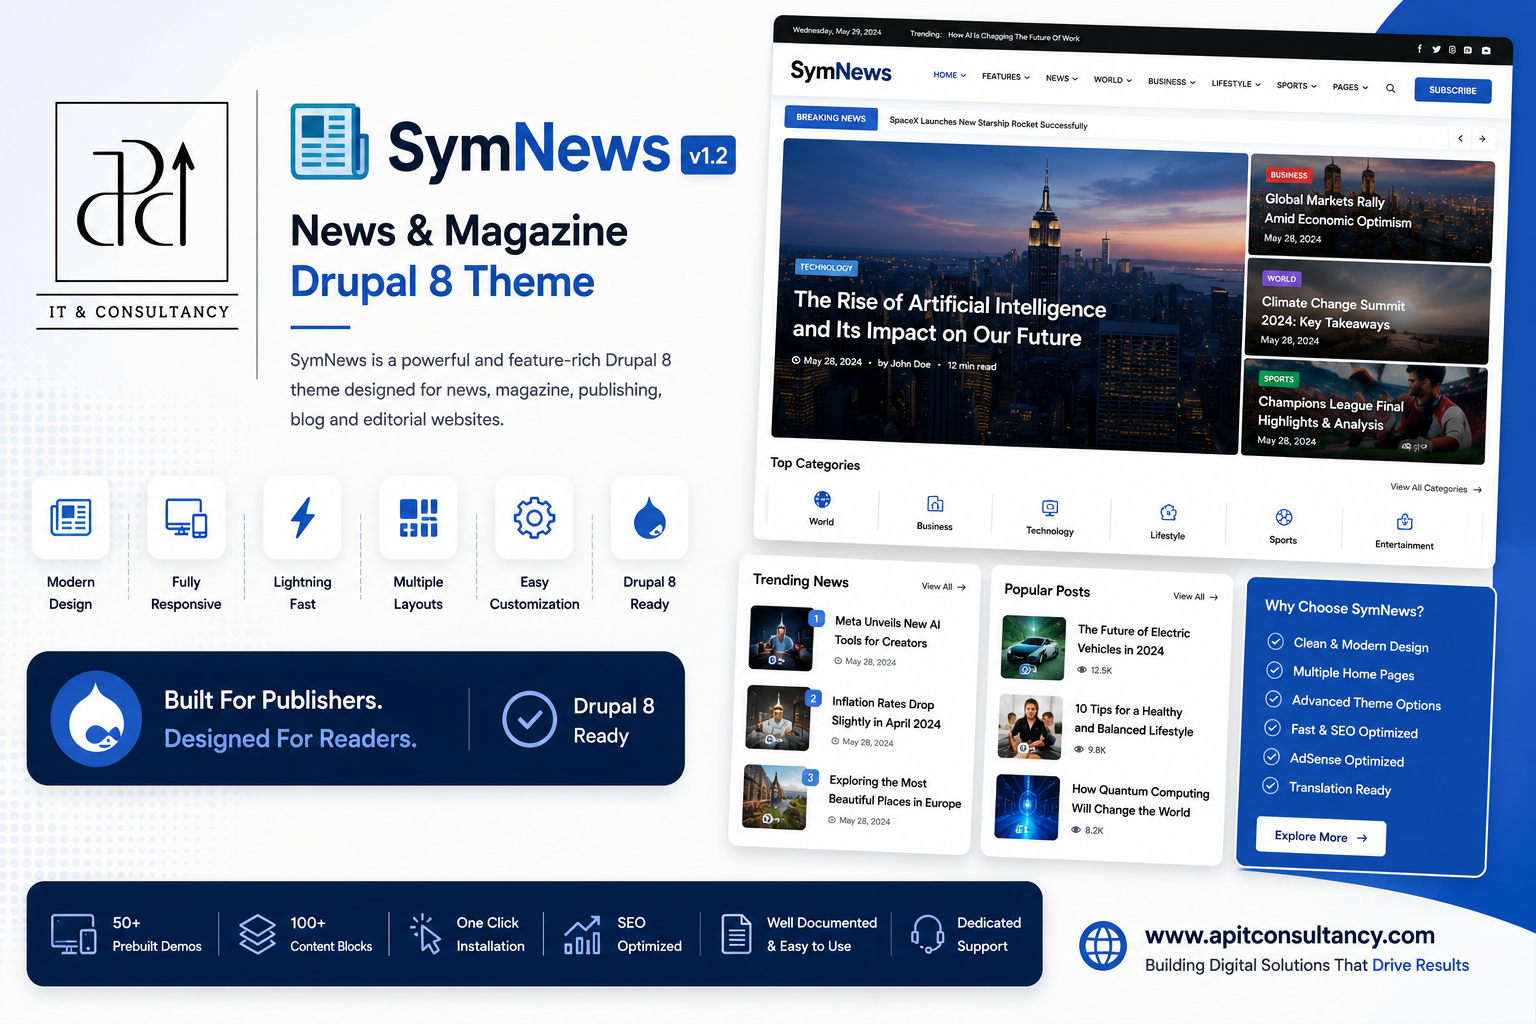Click the Future of Electric Vehicles car thumbnail
1536x1024 pixels.
pos(1033,648)
